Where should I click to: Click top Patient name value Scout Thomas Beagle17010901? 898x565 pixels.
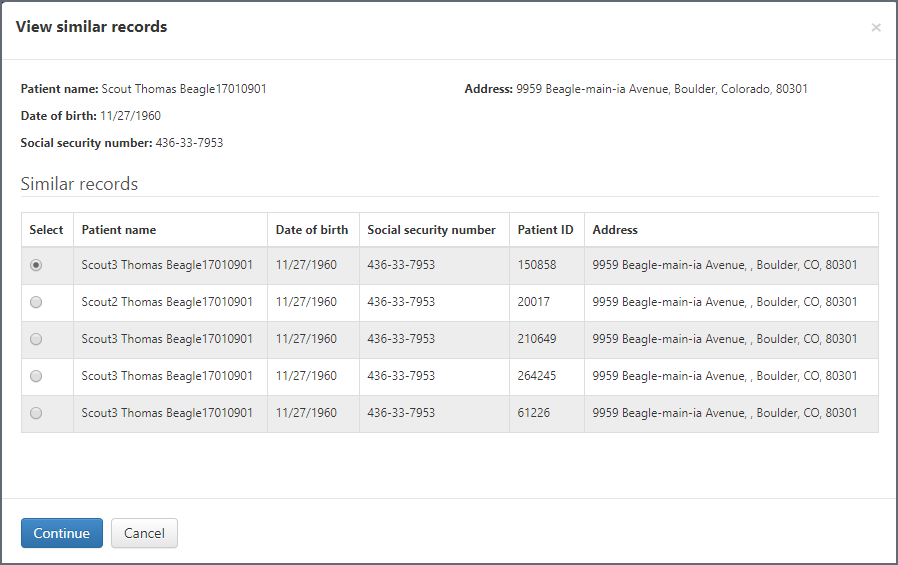184,89
